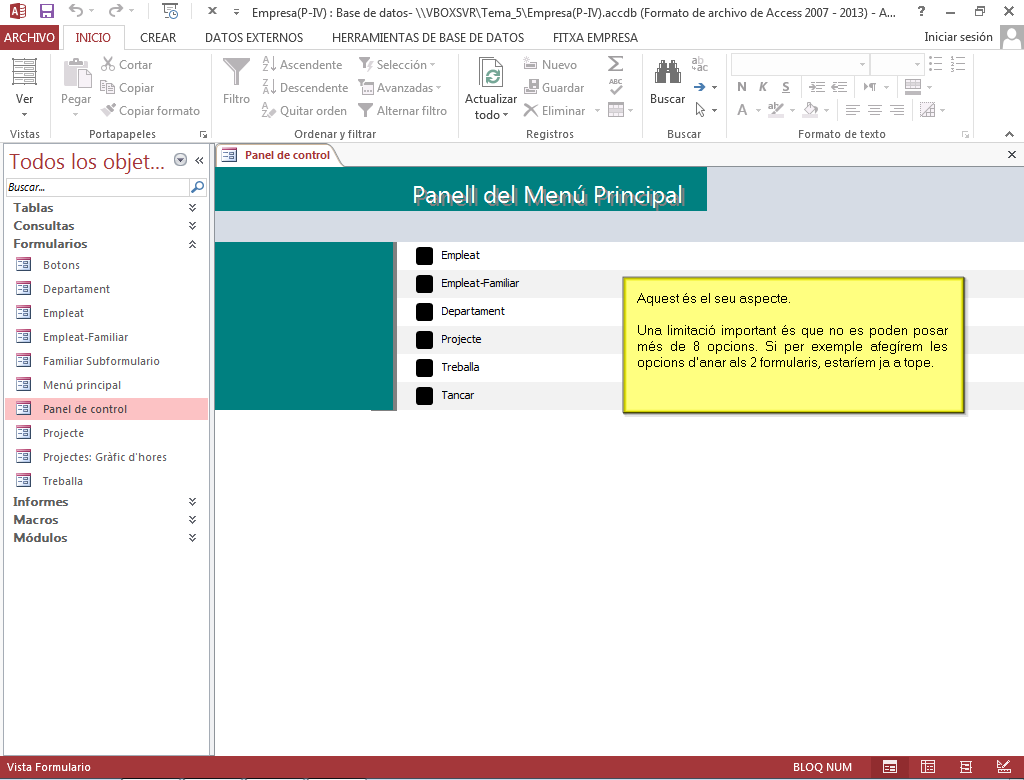
Task: Switch to DATOS EXTERNOS tab
Action: pos(254,37)
